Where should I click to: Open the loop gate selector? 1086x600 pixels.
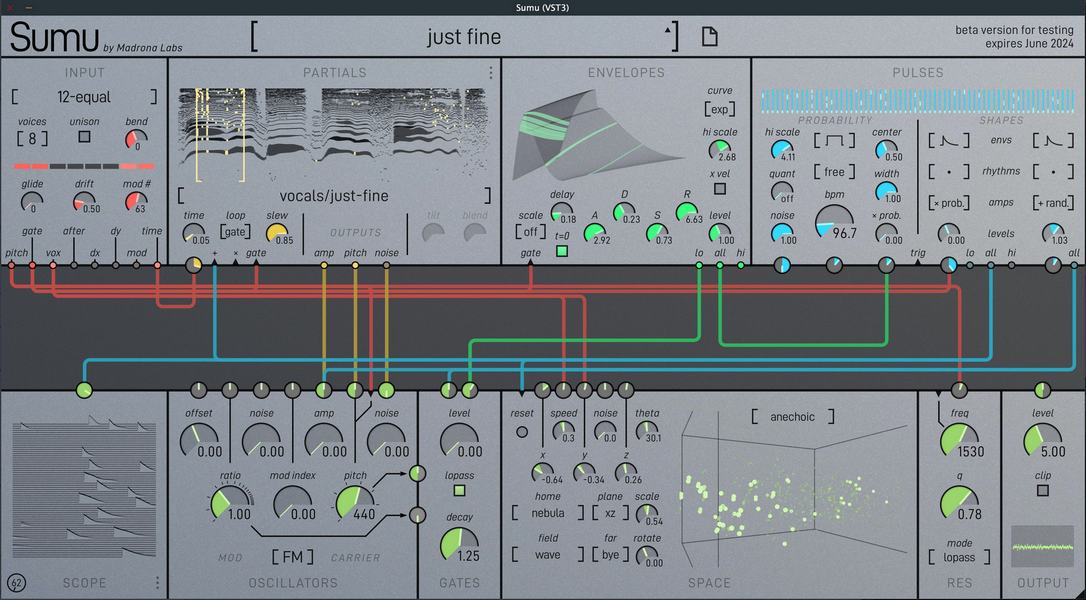tap(235, 232)
